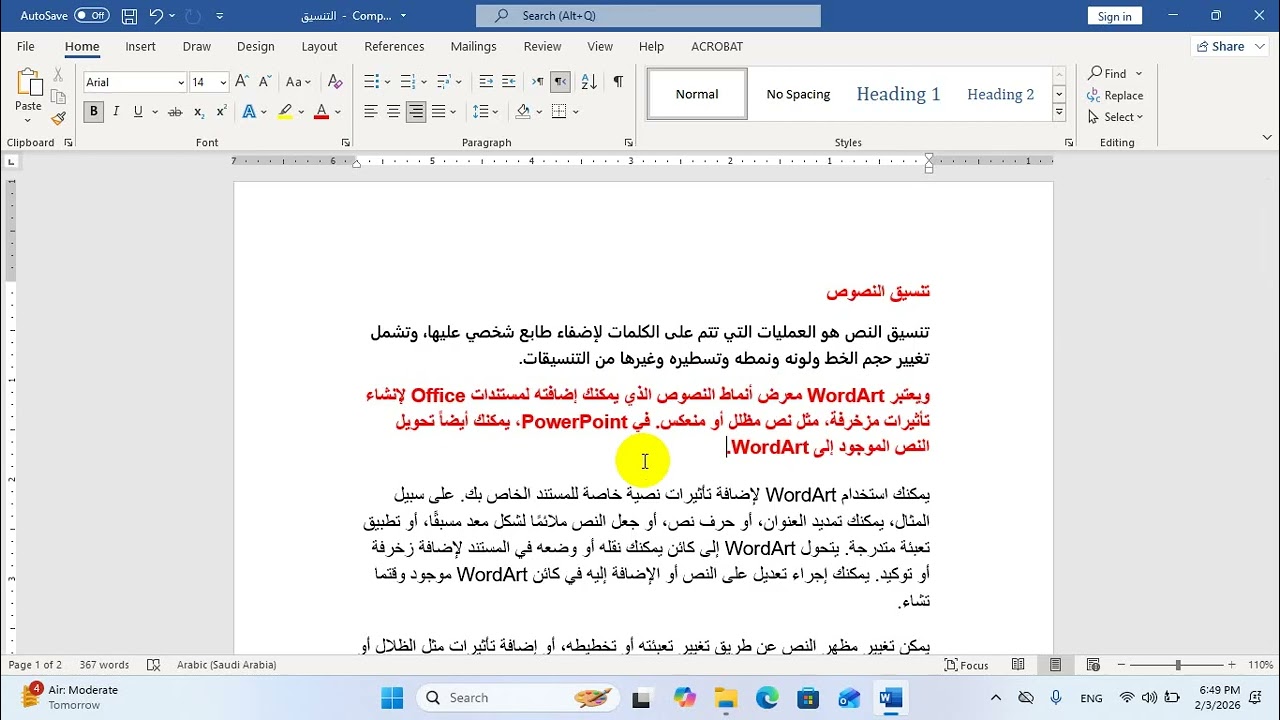Image resolution: width=1280 pixels, height=720 pixels.
Task: Clear all formatting icon
Action: coord(335,82)
